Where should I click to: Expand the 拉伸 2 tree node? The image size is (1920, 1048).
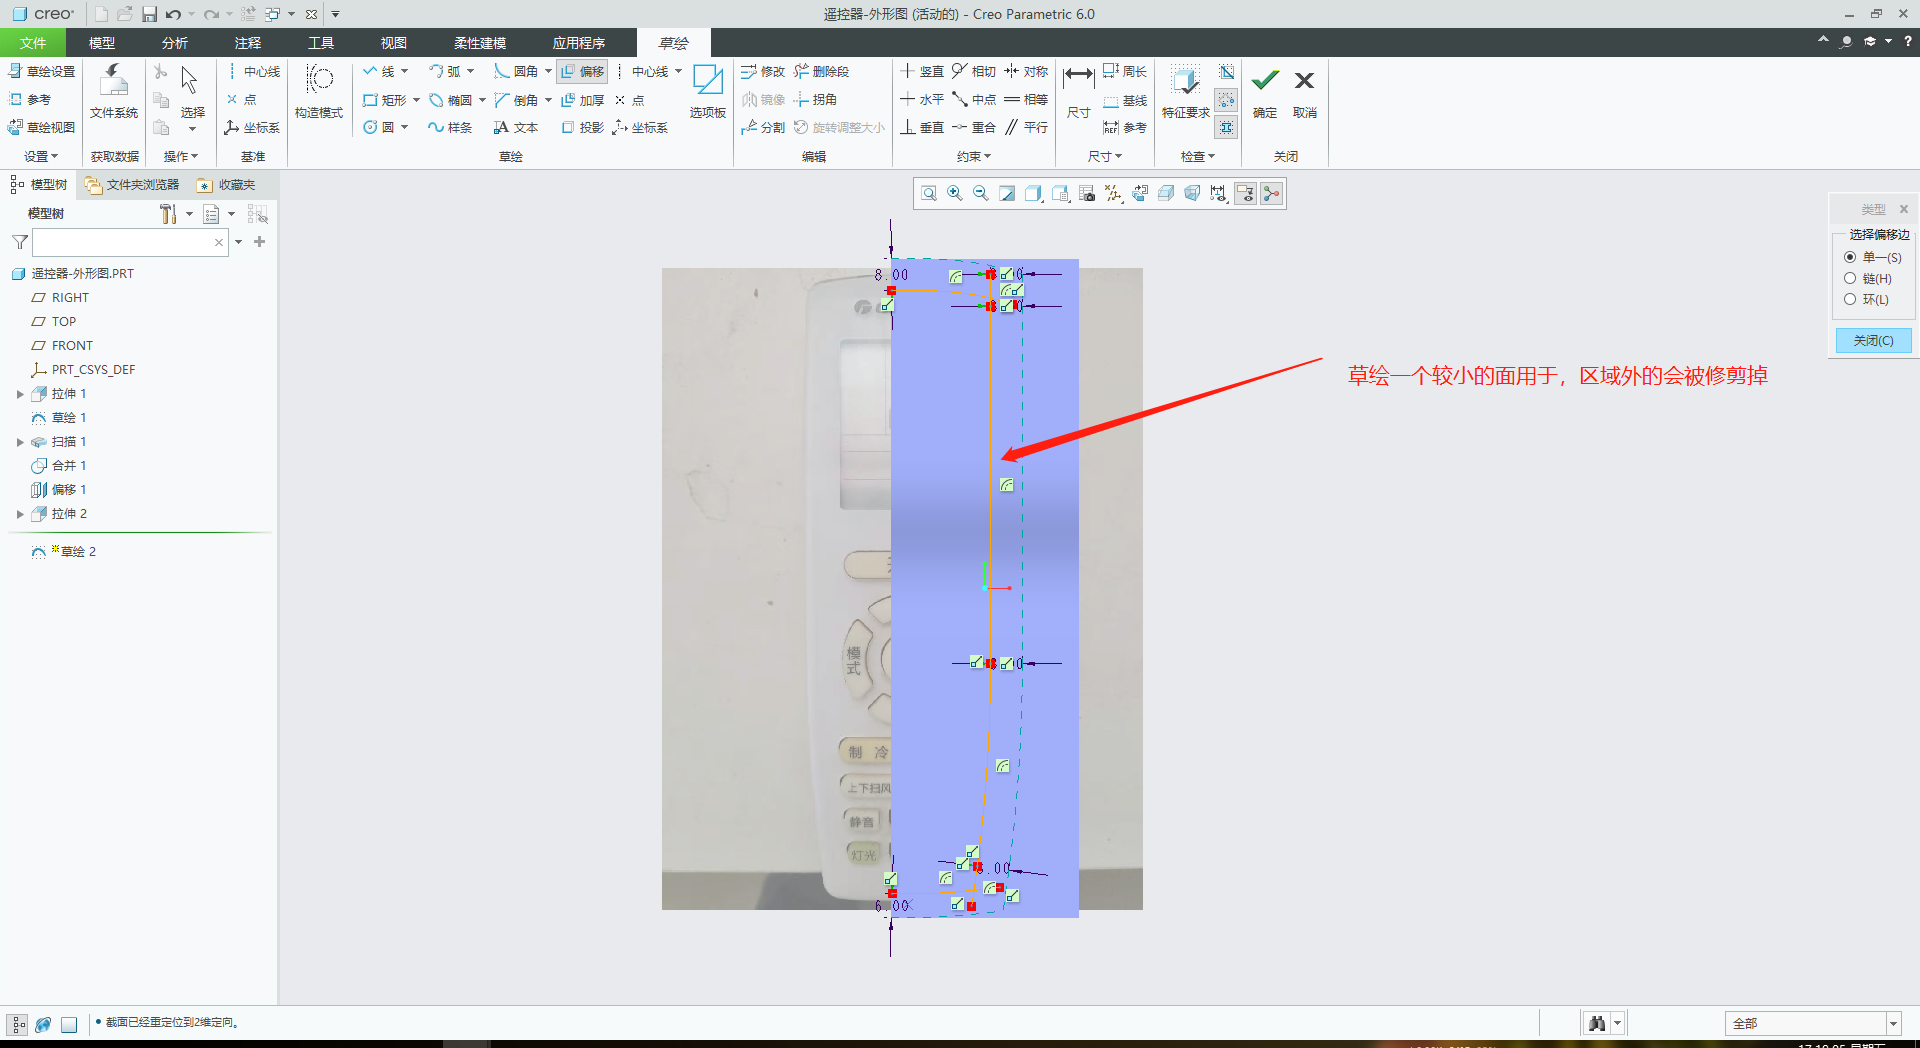click(20, 514)
